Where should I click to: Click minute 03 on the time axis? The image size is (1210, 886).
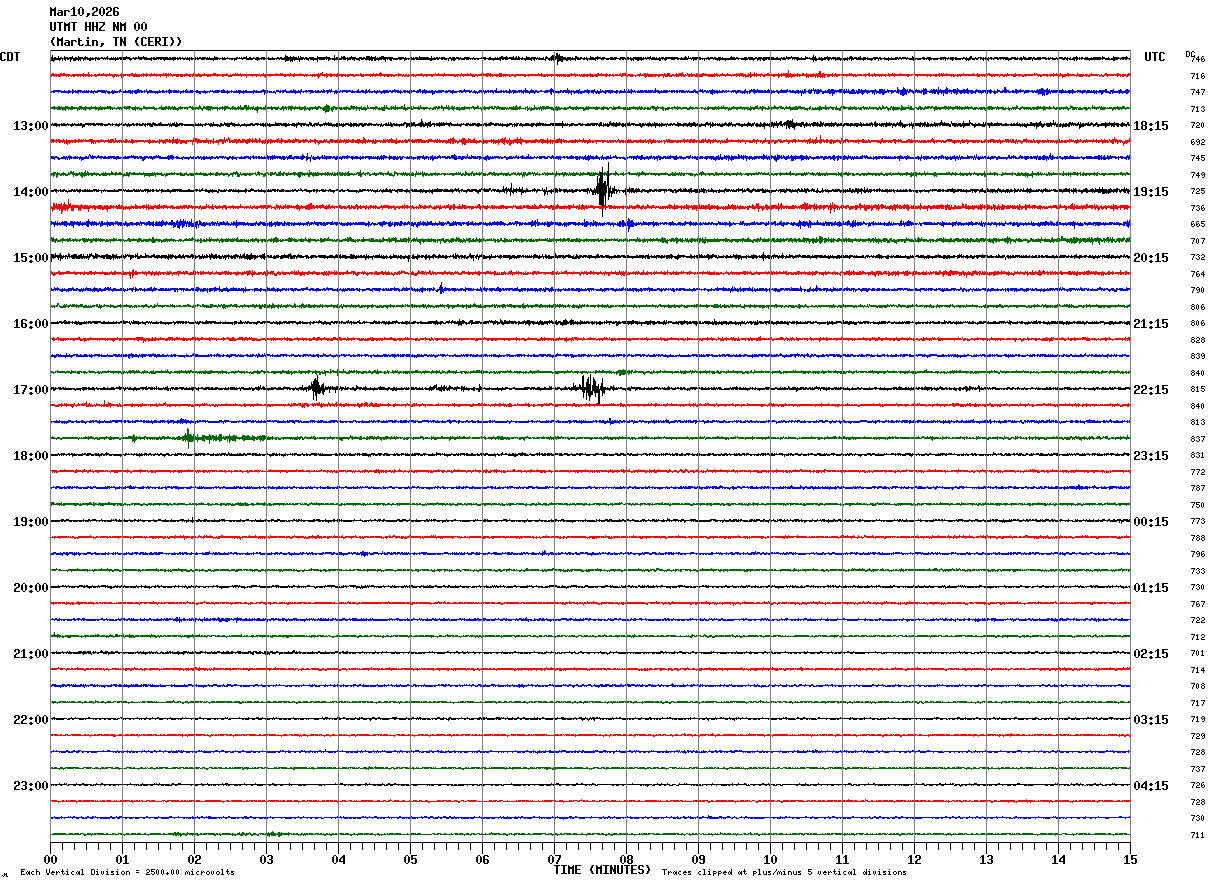pos(266,859)
